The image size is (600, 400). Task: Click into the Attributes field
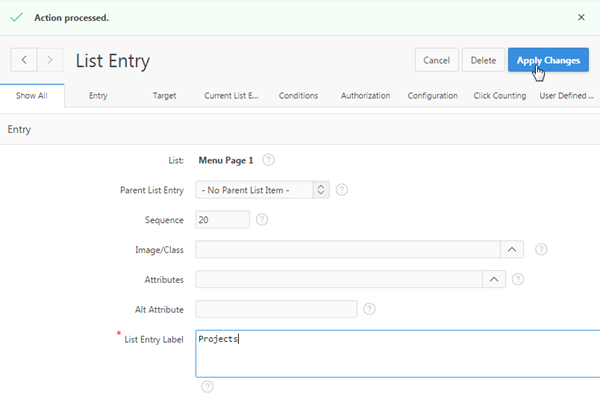coord(339,279)
